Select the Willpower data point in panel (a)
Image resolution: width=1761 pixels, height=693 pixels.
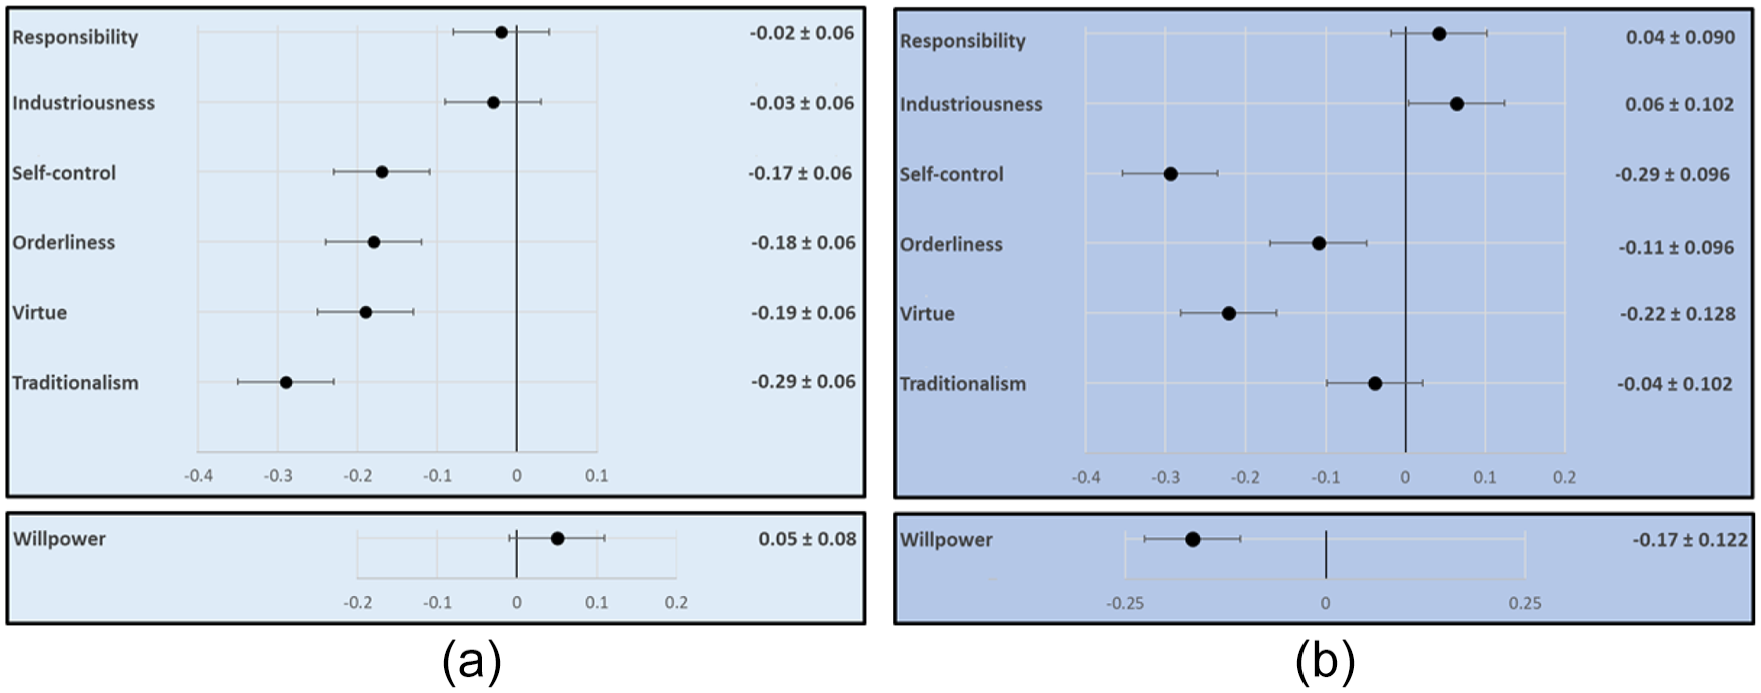[558, 538]
